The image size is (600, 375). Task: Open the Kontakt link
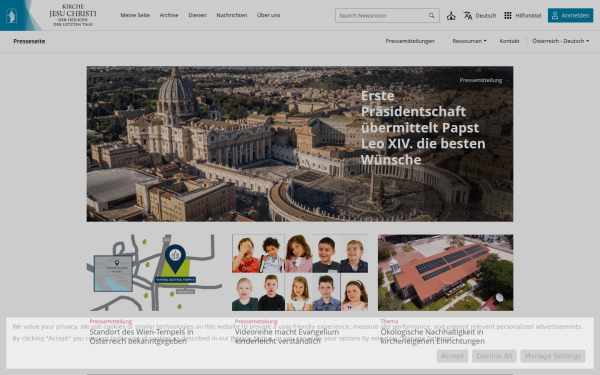pyautogui.click(x=509, y=41)
